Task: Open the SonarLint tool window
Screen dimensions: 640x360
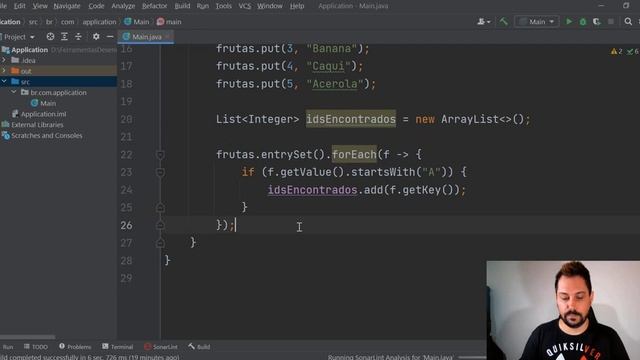Action: [x=161, y=347]
